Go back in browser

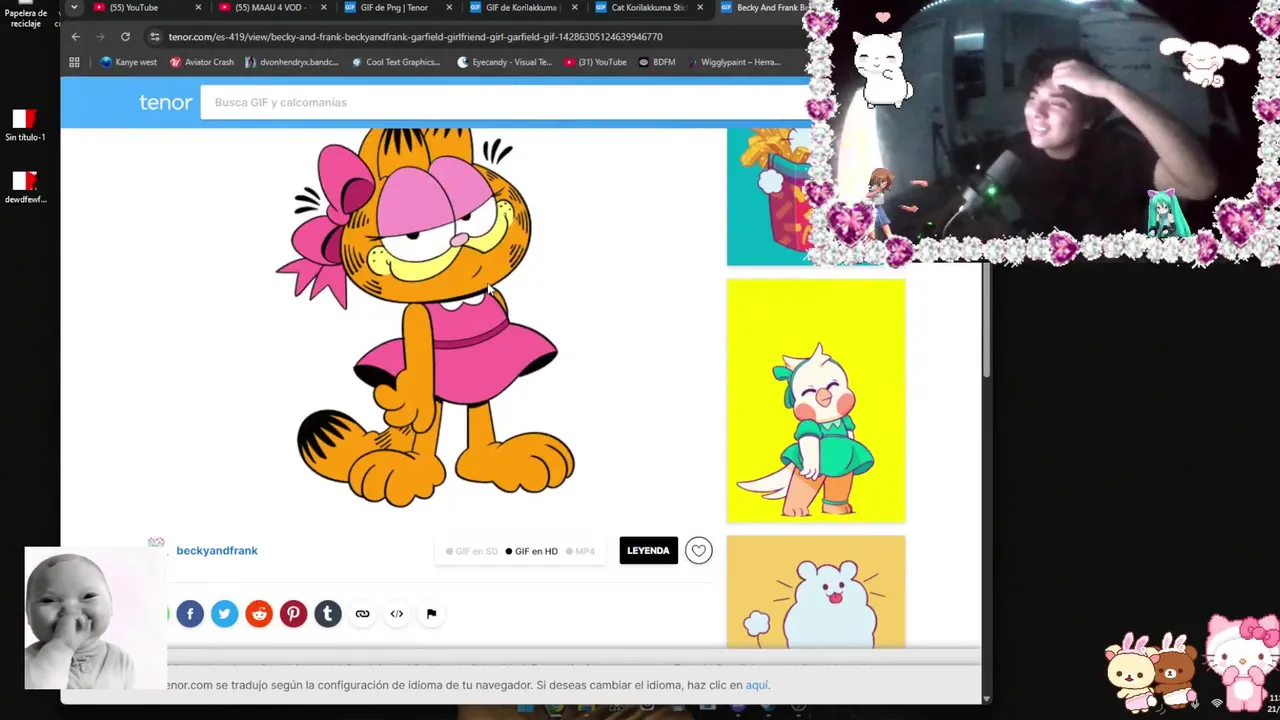click(76, 37)
